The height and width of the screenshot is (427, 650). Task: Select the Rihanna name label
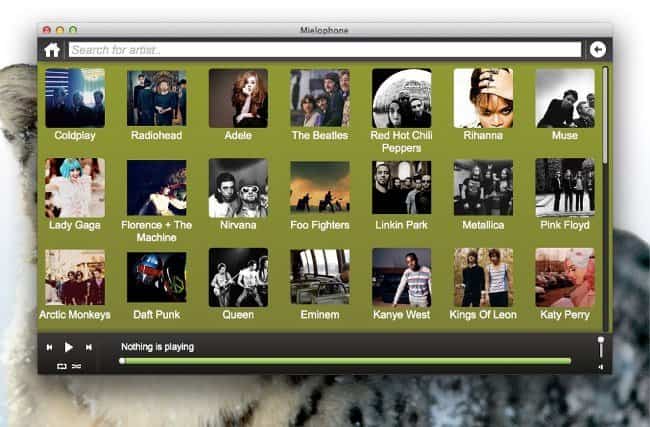[483, 136]
